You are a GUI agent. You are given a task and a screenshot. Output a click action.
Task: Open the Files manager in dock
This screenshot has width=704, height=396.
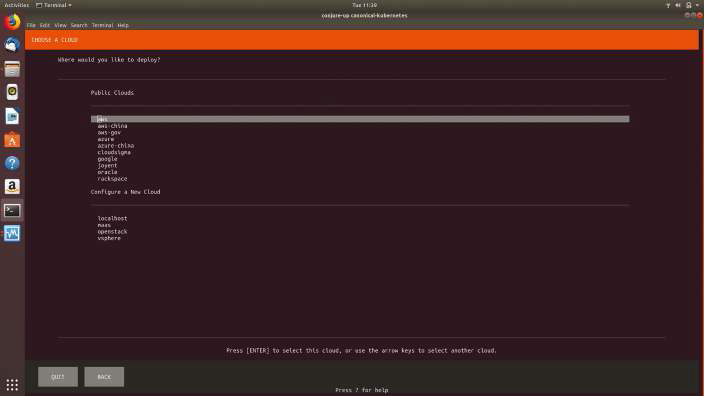click(x=12, y=69)
